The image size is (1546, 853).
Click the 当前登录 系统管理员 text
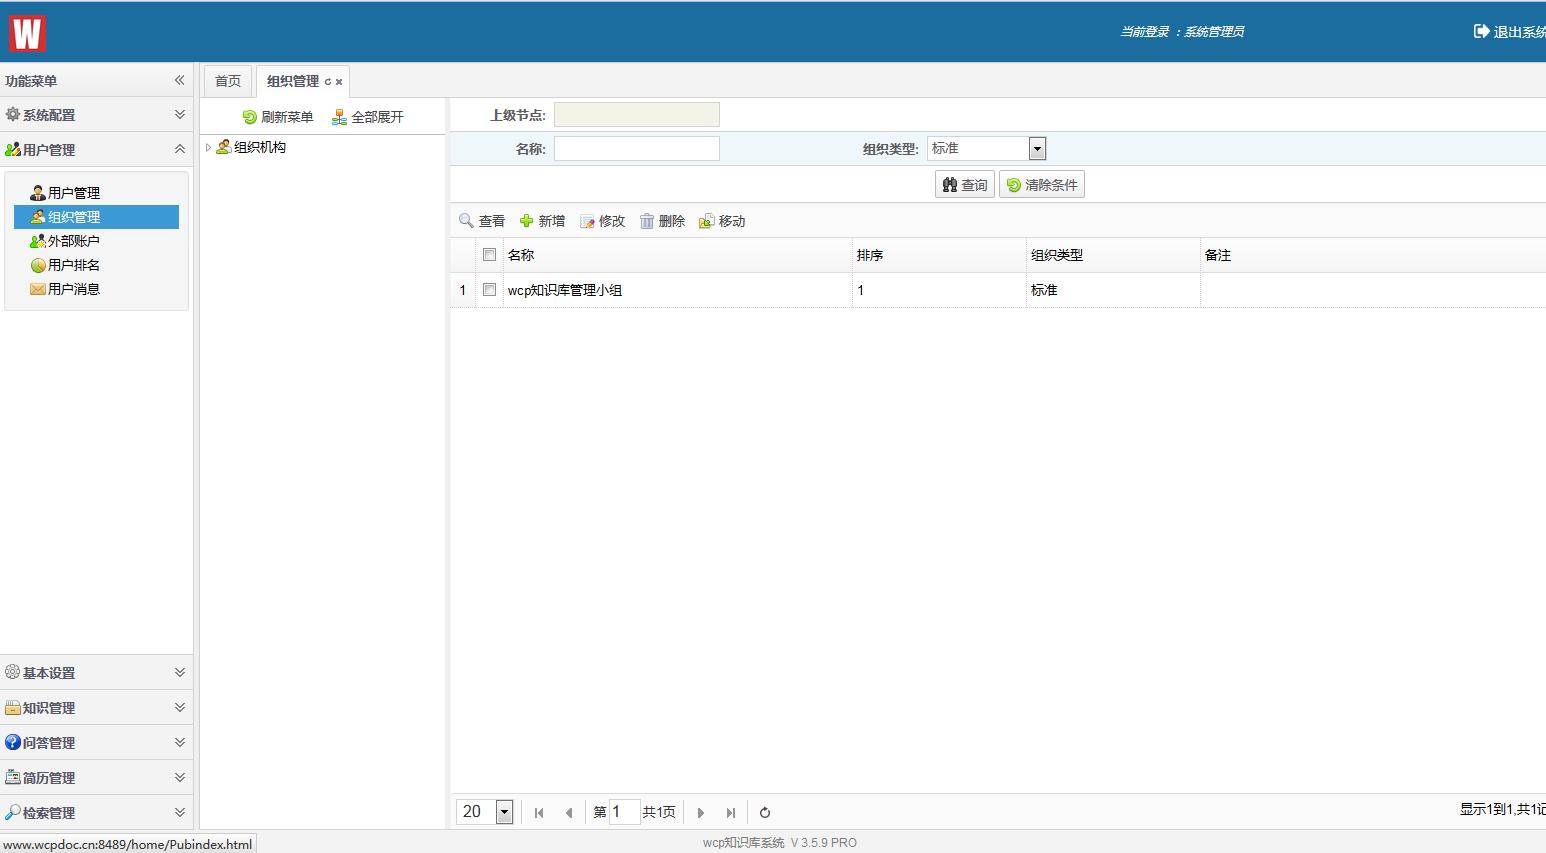point(1182,32)
